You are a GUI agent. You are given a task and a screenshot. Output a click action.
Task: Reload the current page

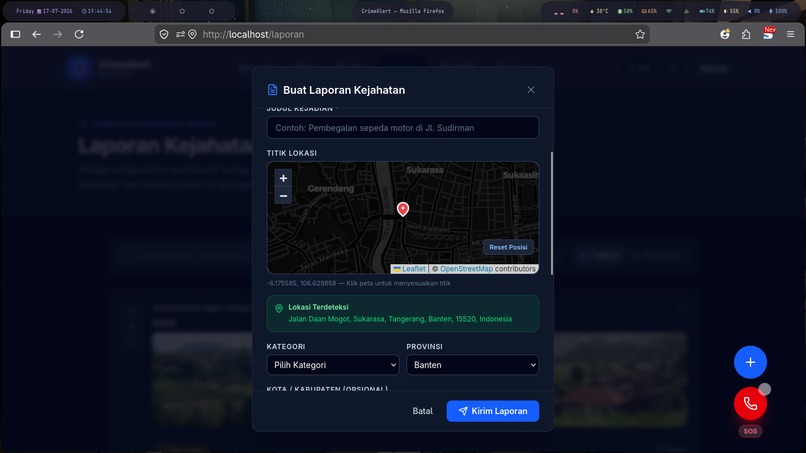[x=79, y=34]
